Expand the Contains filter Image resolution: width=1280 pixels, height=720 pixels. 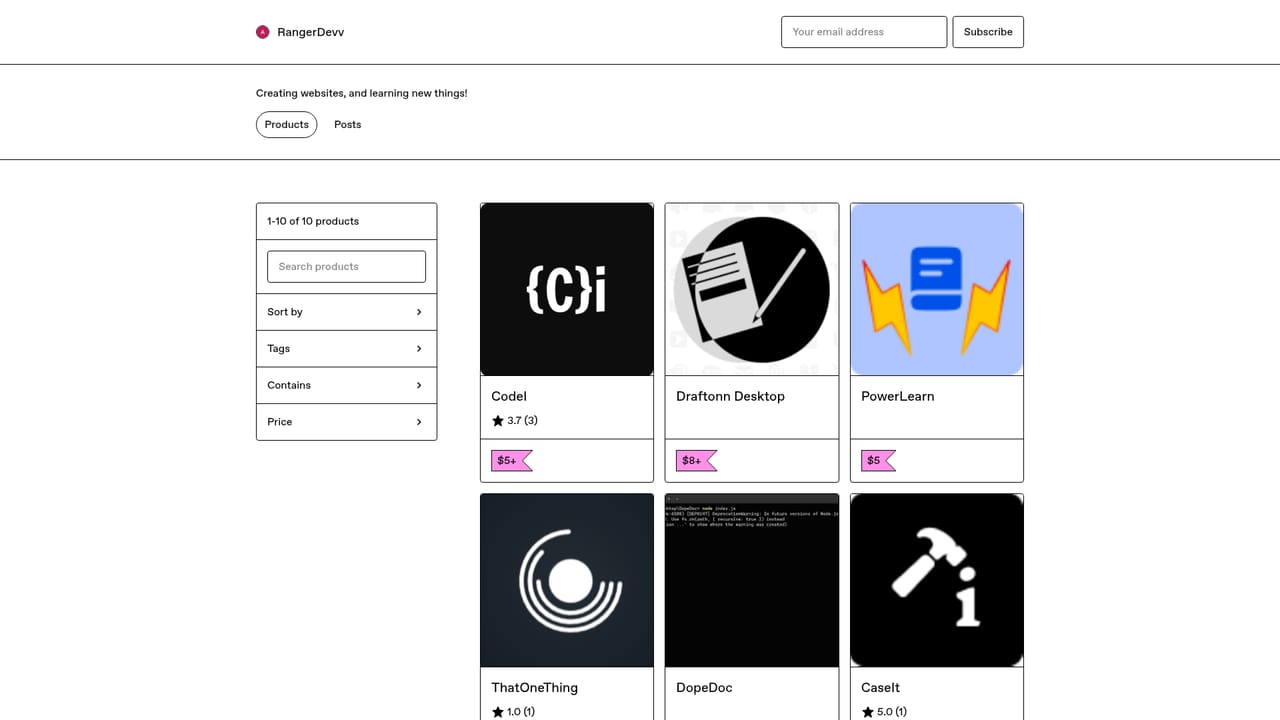coord(346,385)
